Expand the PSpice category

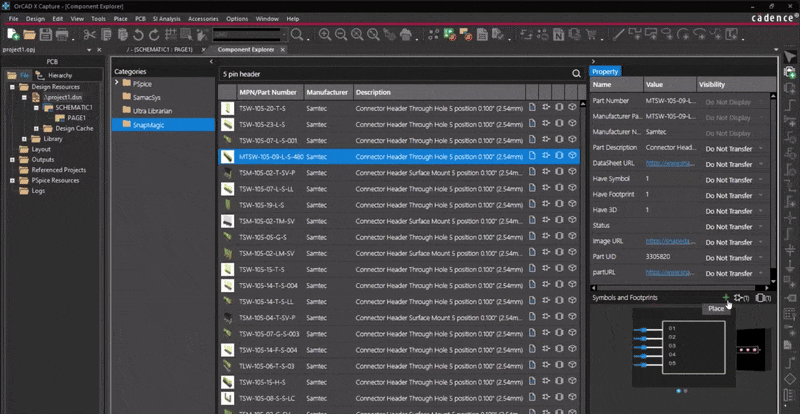[x=117, y=83]
